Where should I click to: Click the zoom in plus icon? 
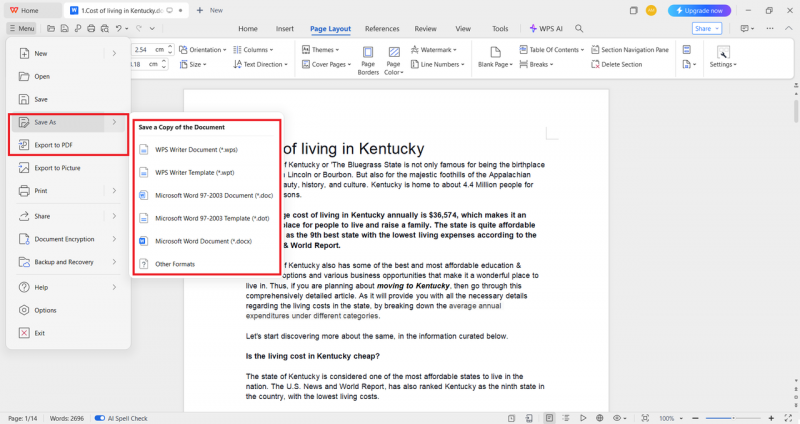tap(771, 418)
